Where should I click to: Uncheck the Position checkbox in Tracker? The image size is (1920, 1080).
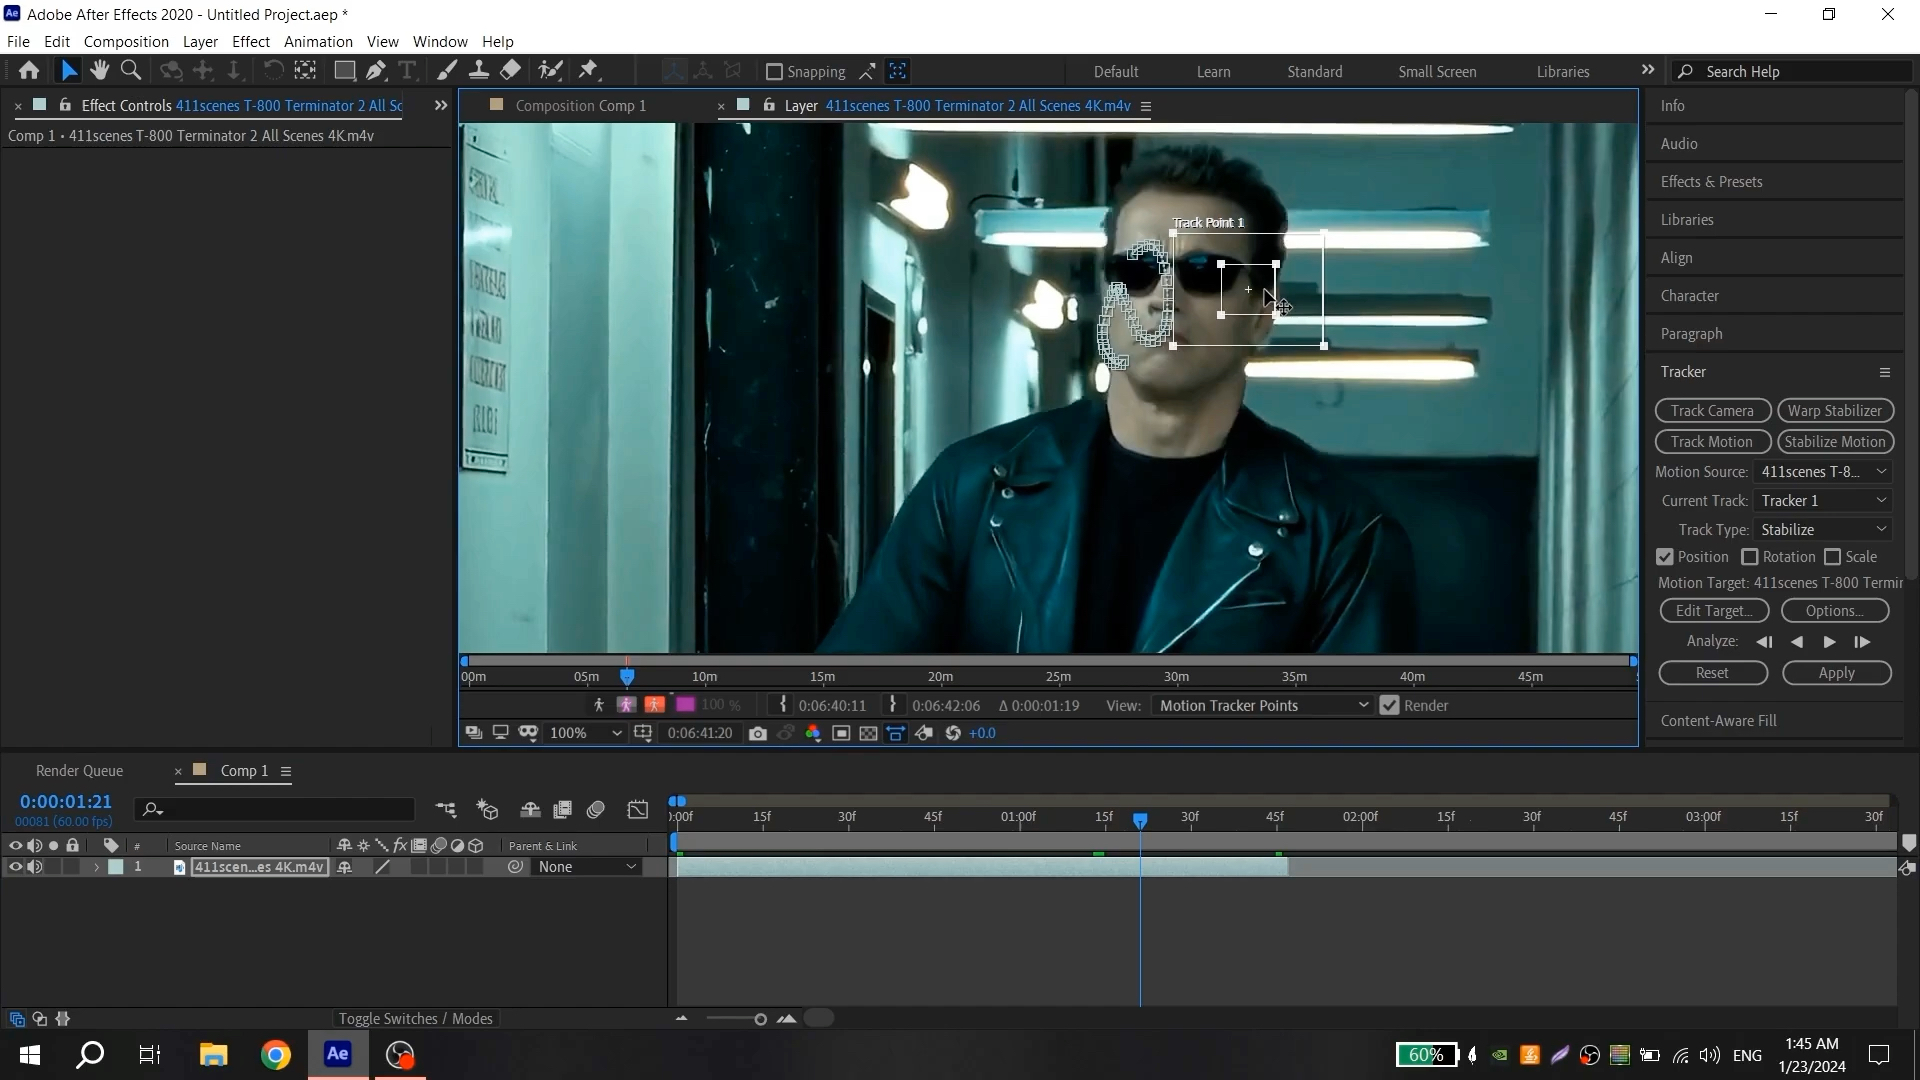click(x=1665, y=557)
